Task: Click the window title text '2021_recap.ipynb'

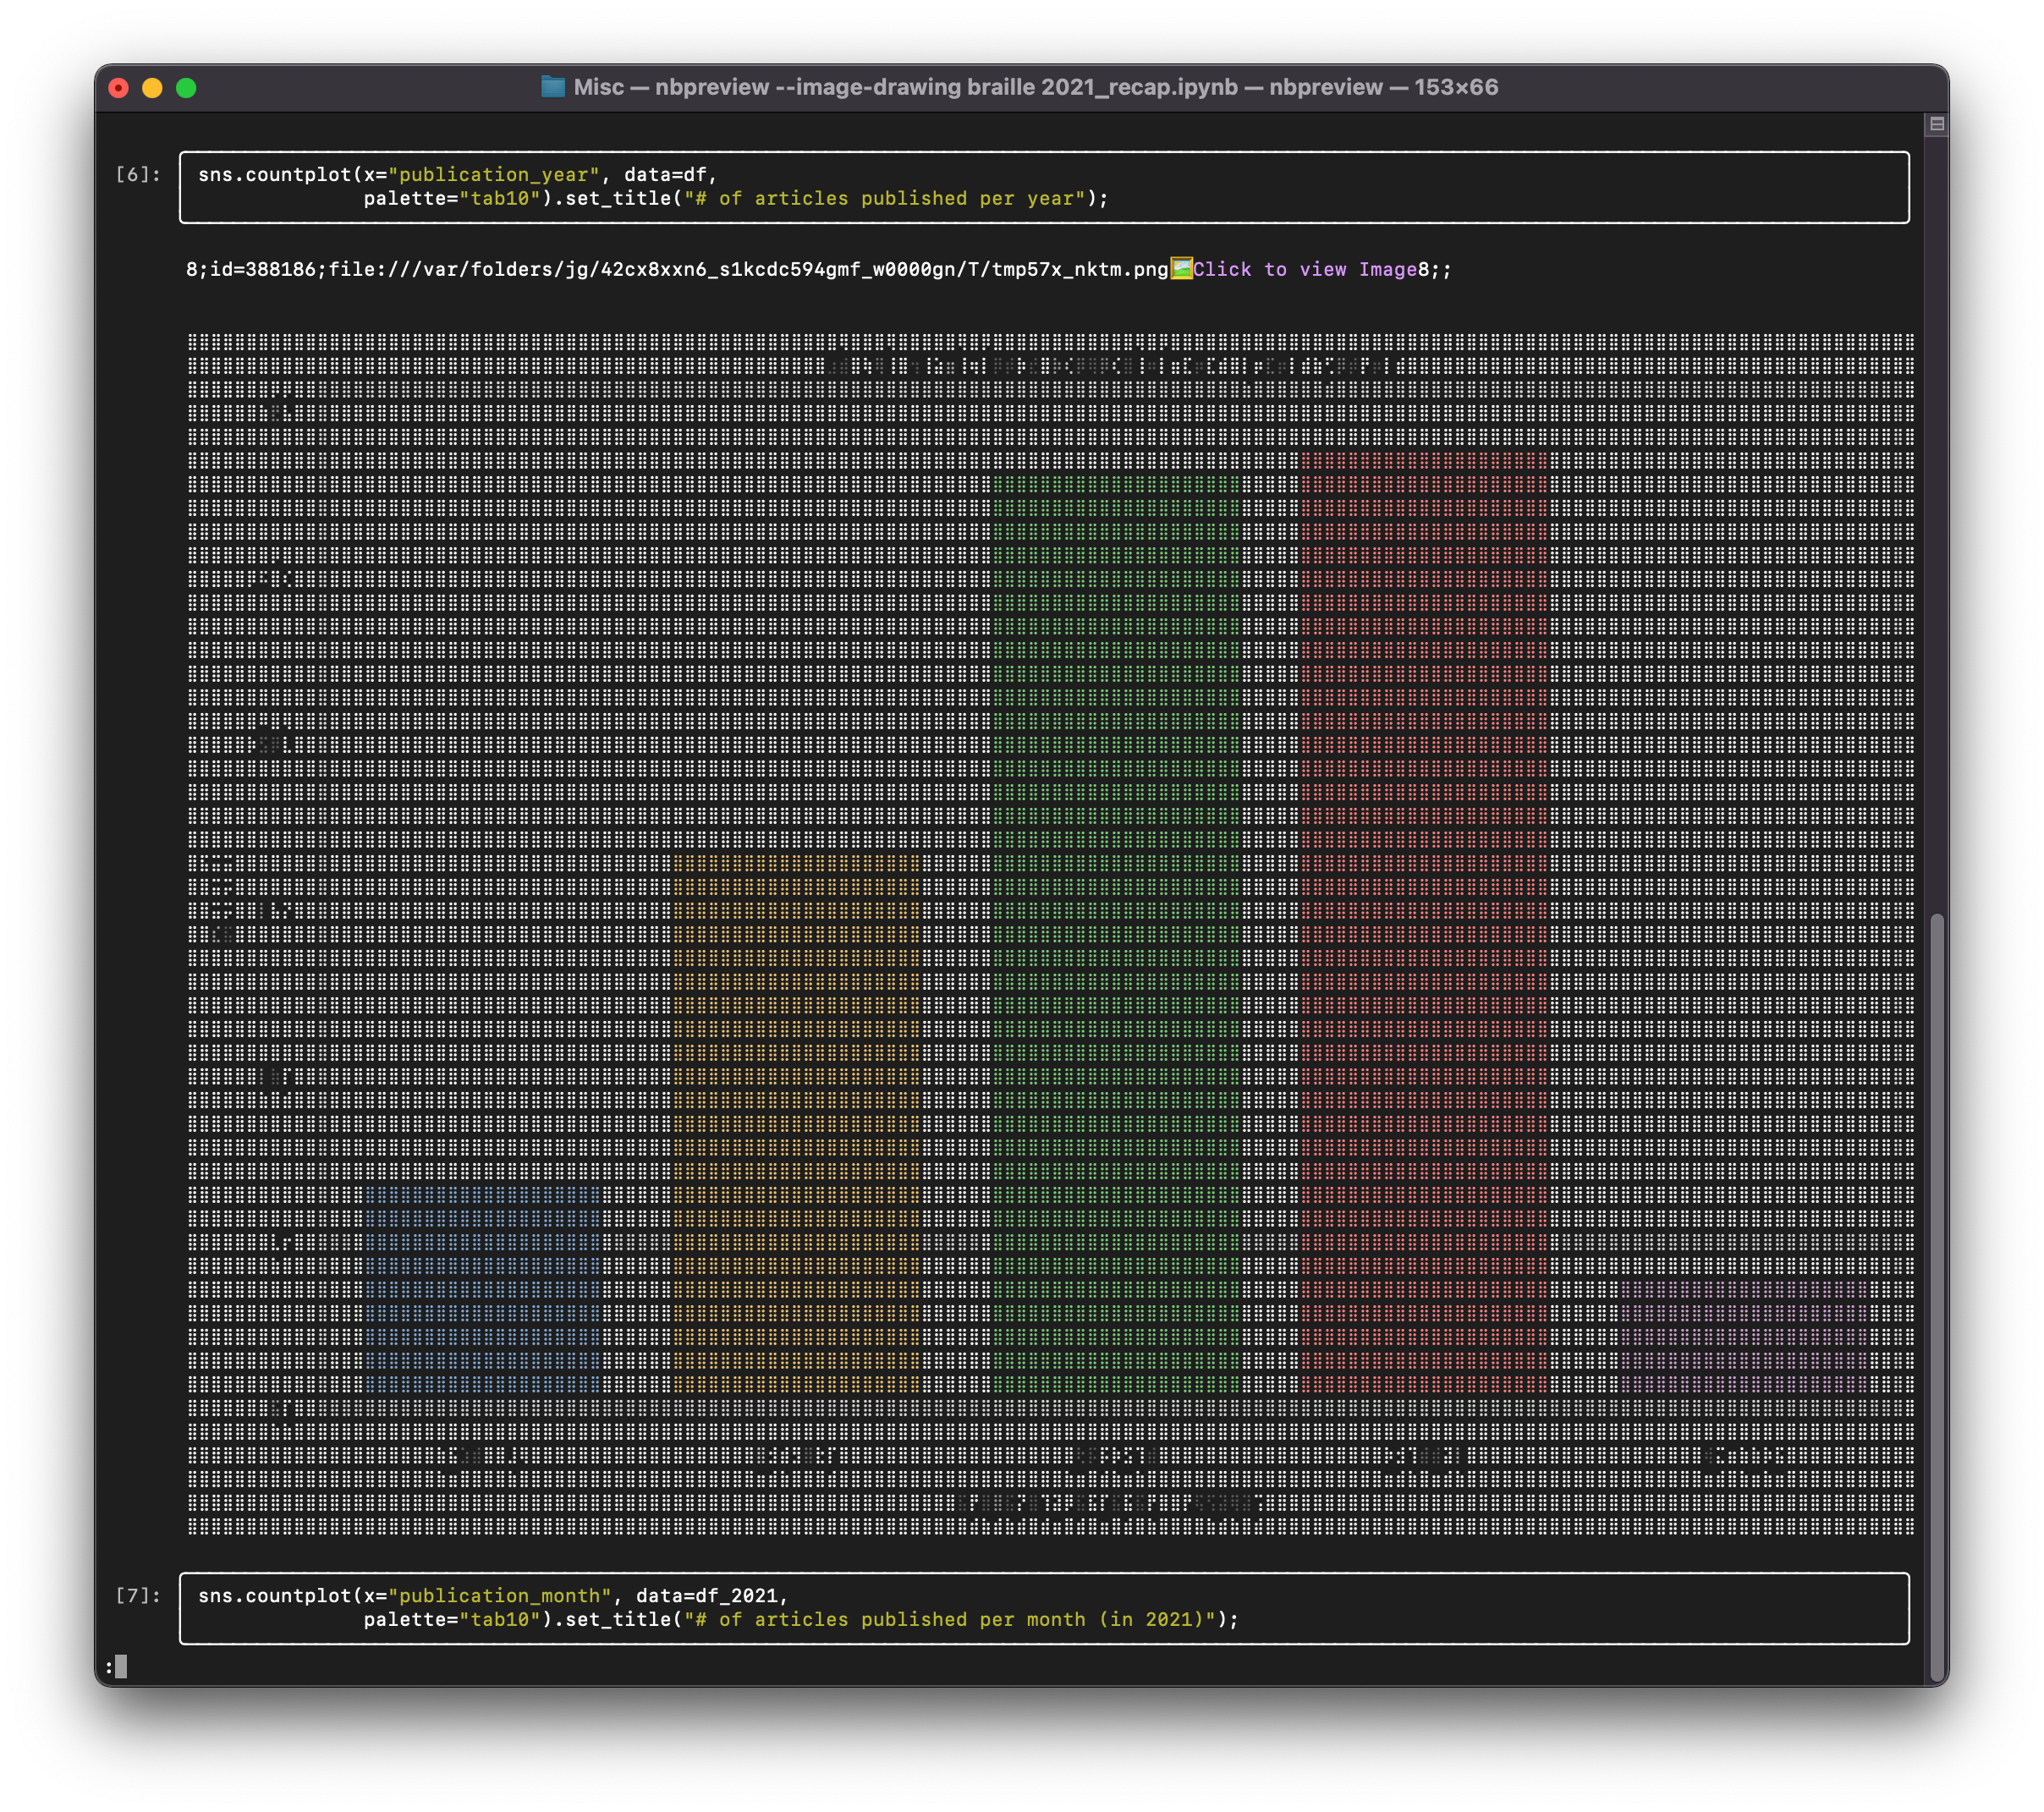Action: click(x=1138, y=87)
